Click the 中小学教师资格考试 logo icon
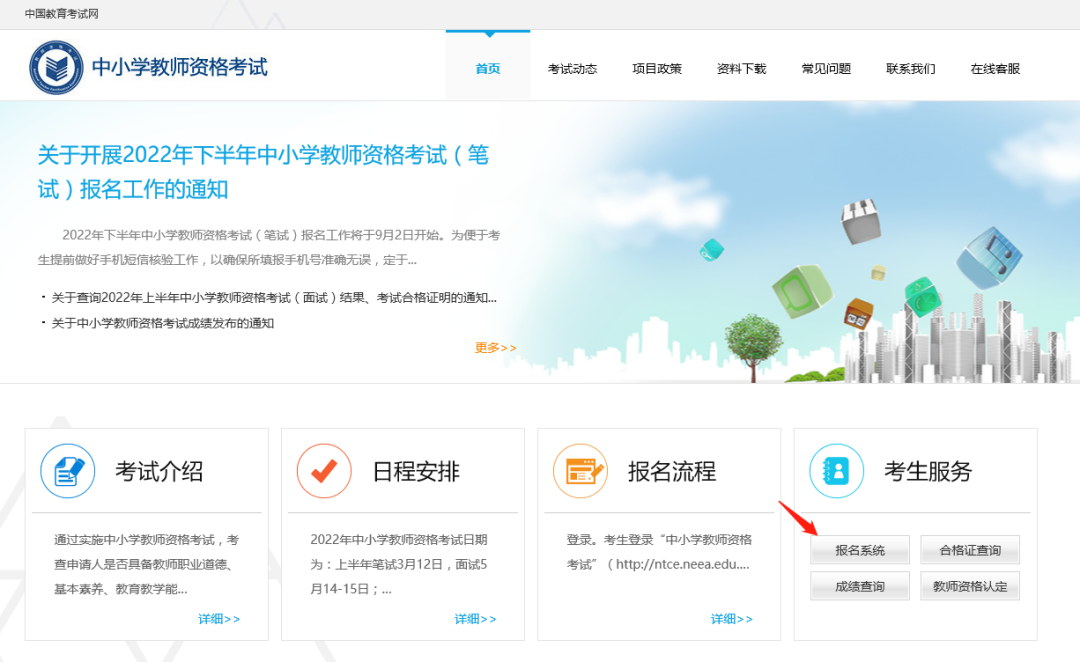Image resolution: width=1080 pixels, height=662 pixels. (x=55, y=66)
